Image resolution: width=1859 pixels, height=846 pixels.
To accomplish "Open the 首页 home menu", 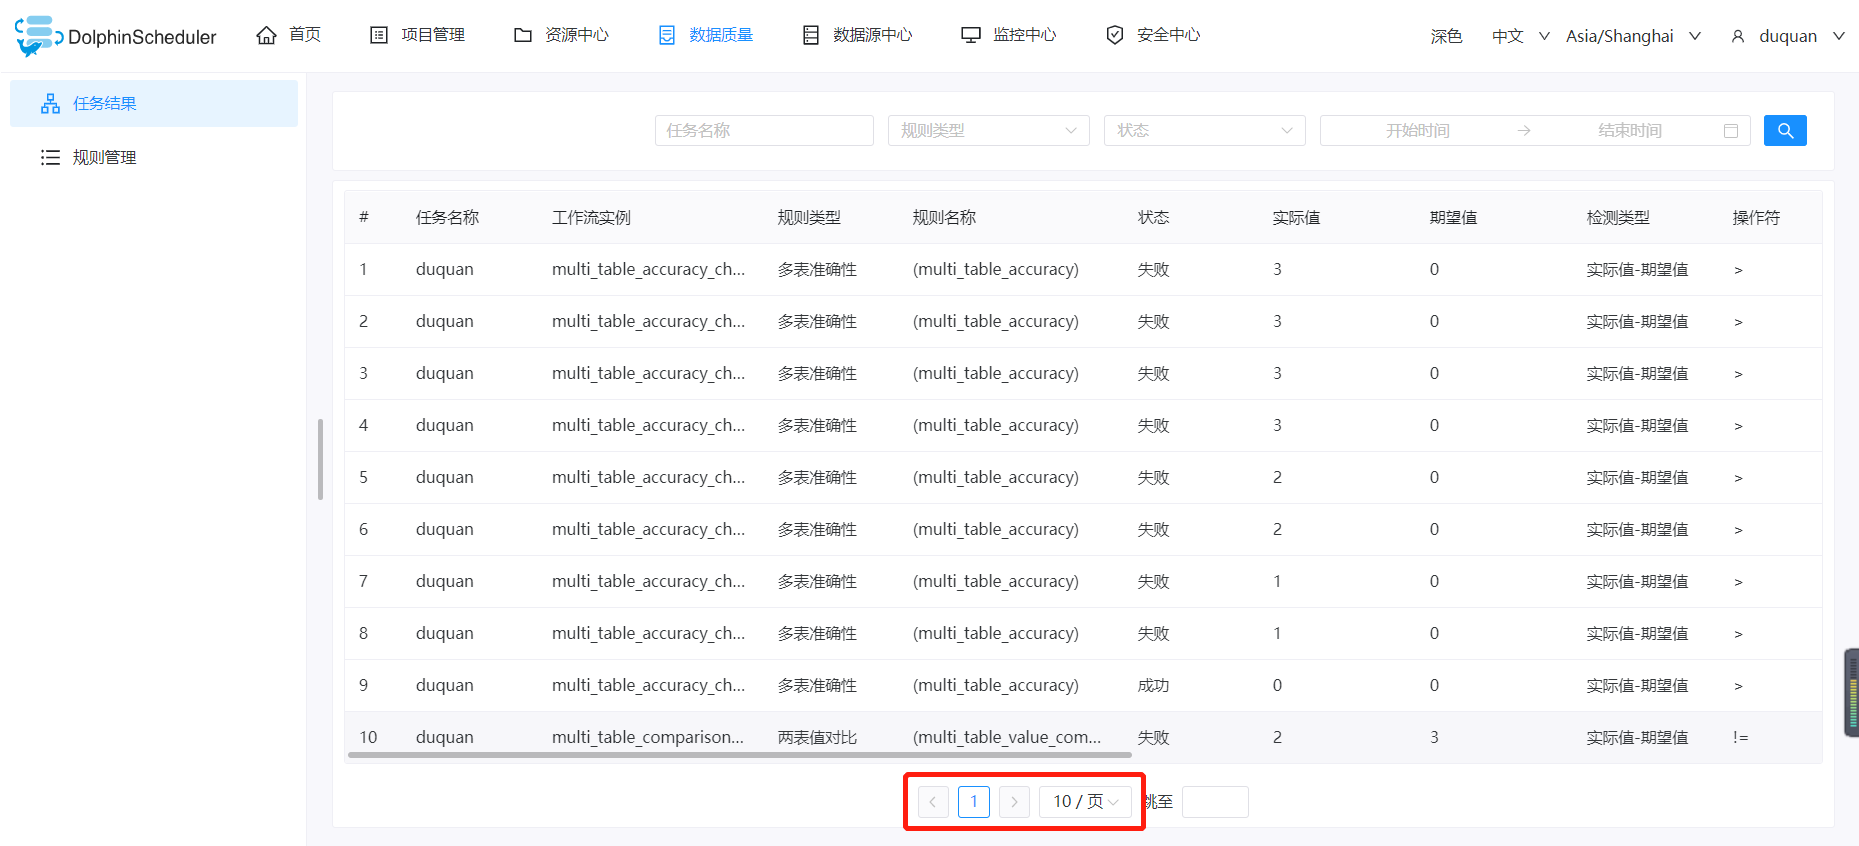I will [289, 35].
